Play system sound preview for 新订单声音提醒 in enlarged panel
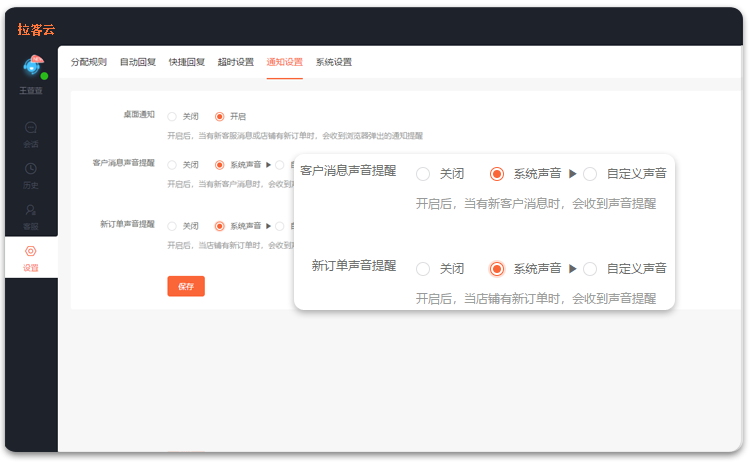Image resolution: width=750 pixels, height=464 pixels. 573,269
